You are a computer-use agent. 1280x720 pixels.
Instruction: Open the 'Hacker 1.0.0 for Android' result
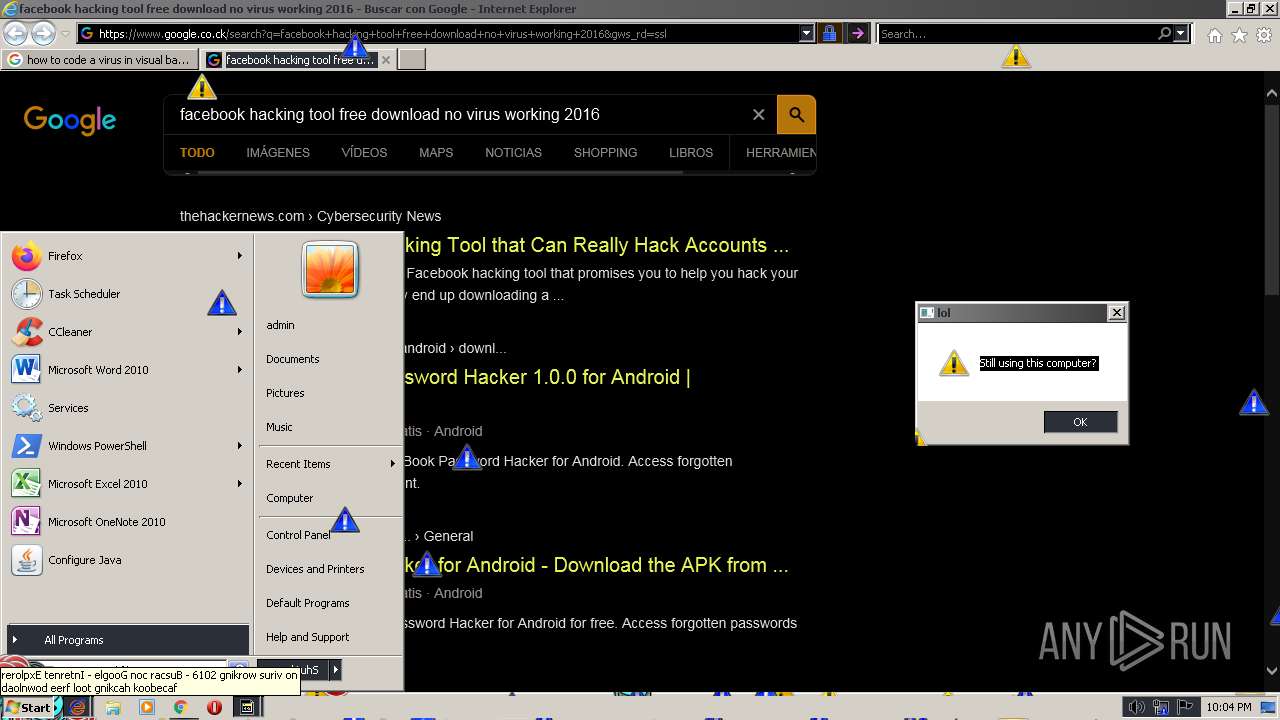point(547,377)
